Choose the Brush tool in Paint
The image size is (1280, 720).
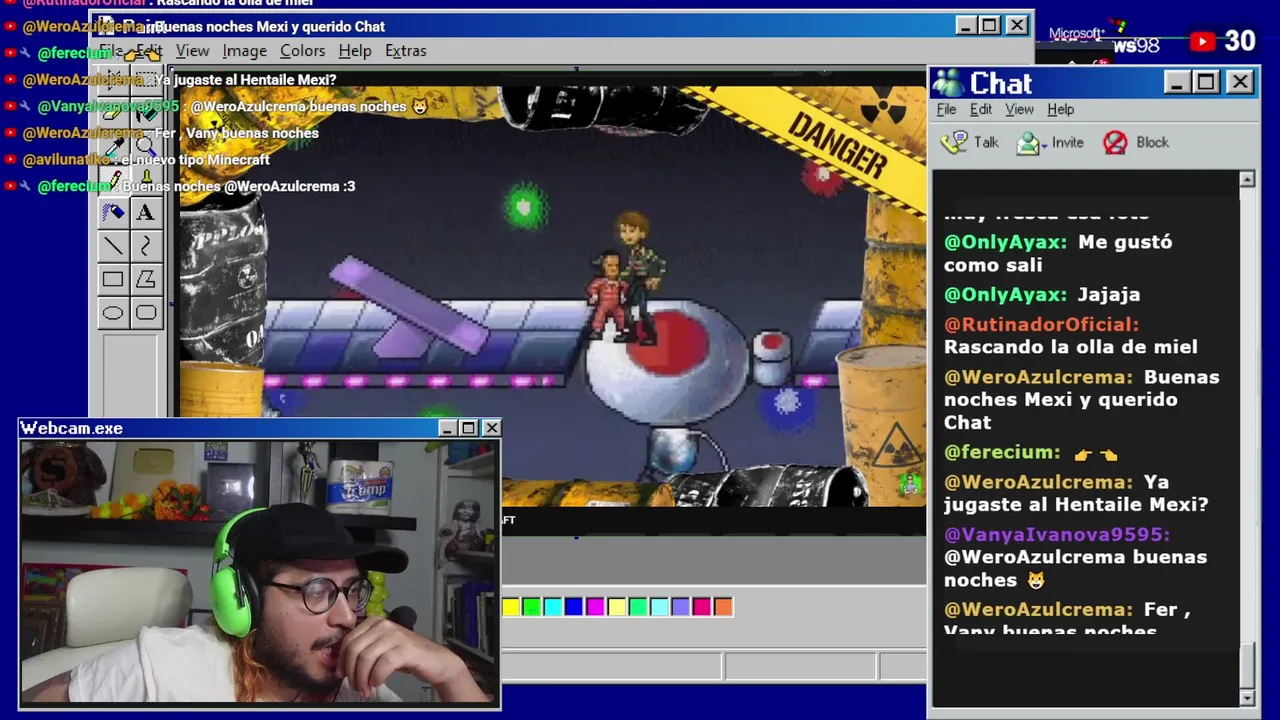[145, 179]
